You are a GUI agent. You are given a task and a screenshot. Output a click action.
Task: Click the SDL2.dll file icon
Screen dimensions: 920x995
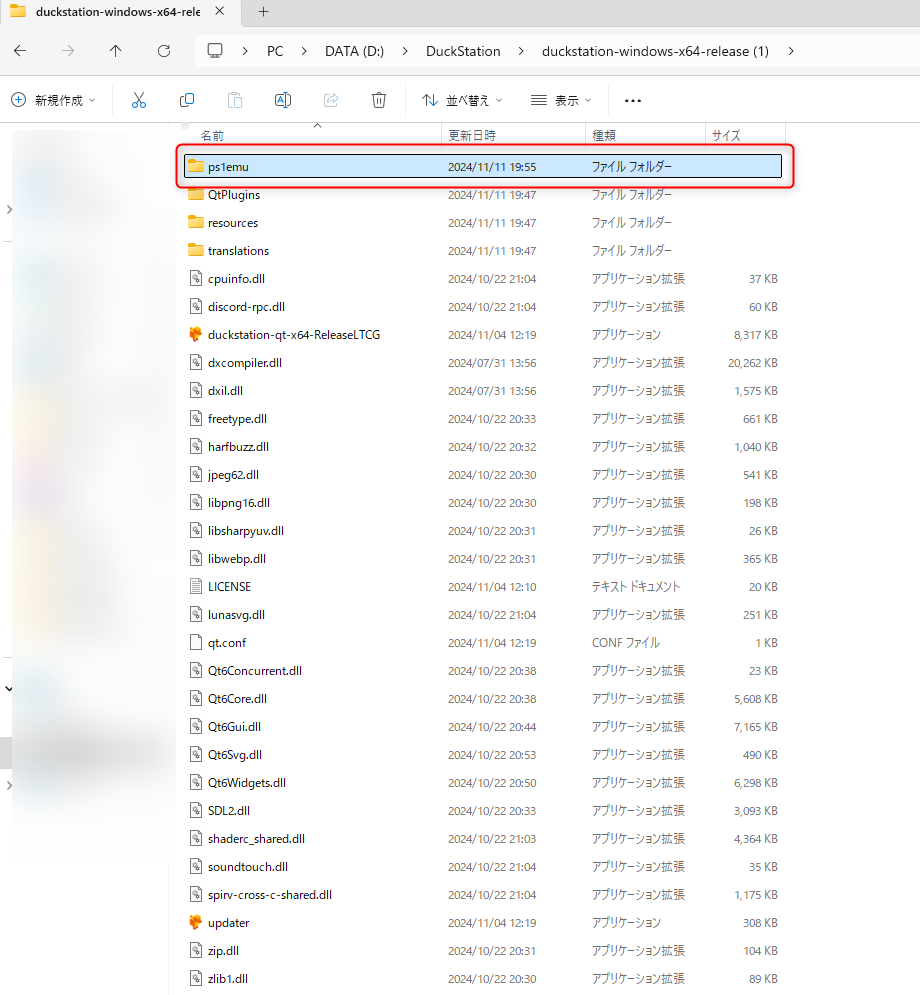(196, 810)
